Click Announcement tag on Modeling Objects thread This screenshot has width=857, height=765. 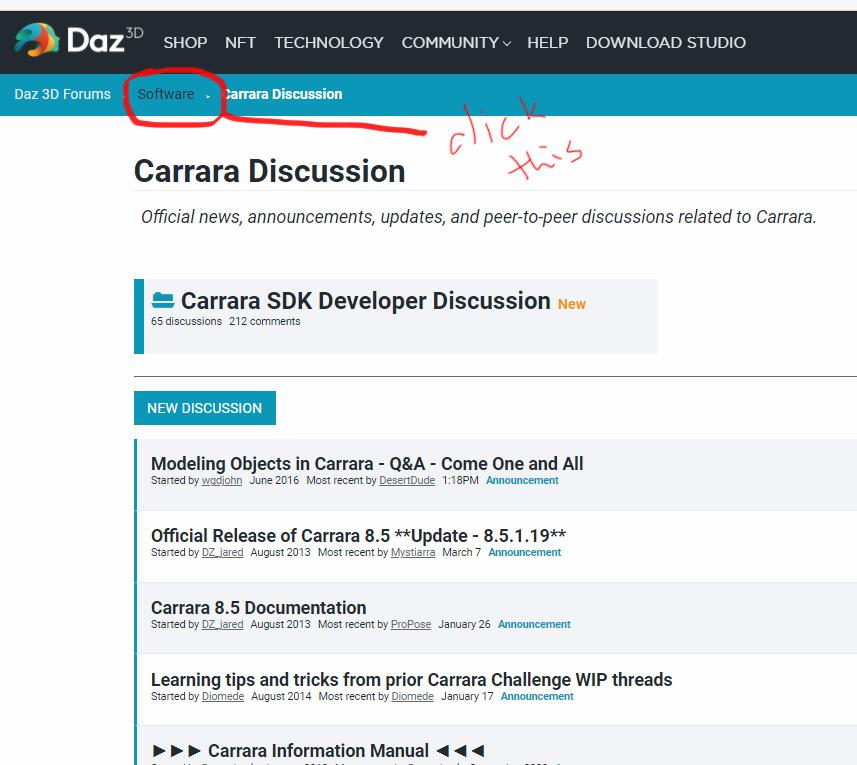[522, 480]
